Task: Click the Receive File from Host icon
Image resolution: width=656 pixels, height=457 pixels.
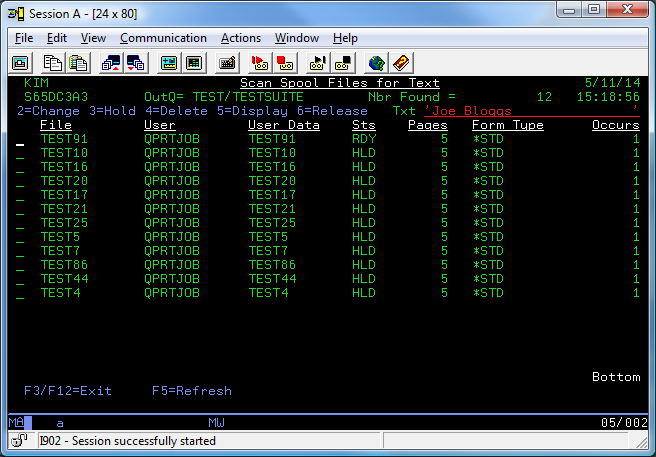Action: point(135,62)
